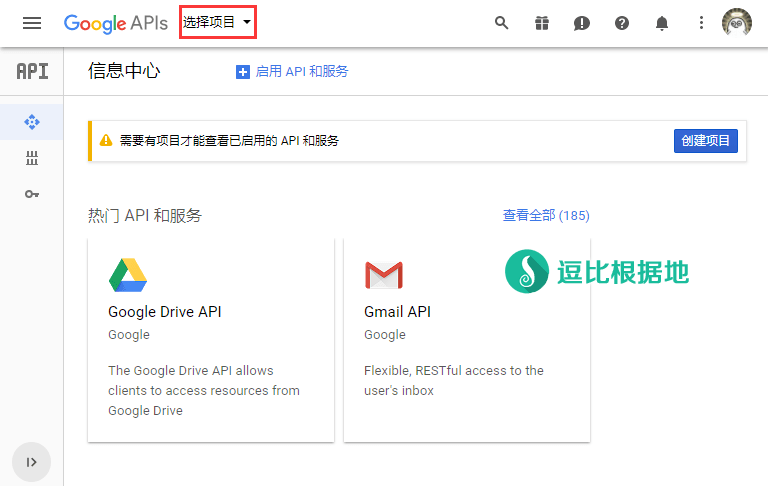This screenshot has height=486, width=768.
Task: Open the Gmail API card
Action: (466, 340)
